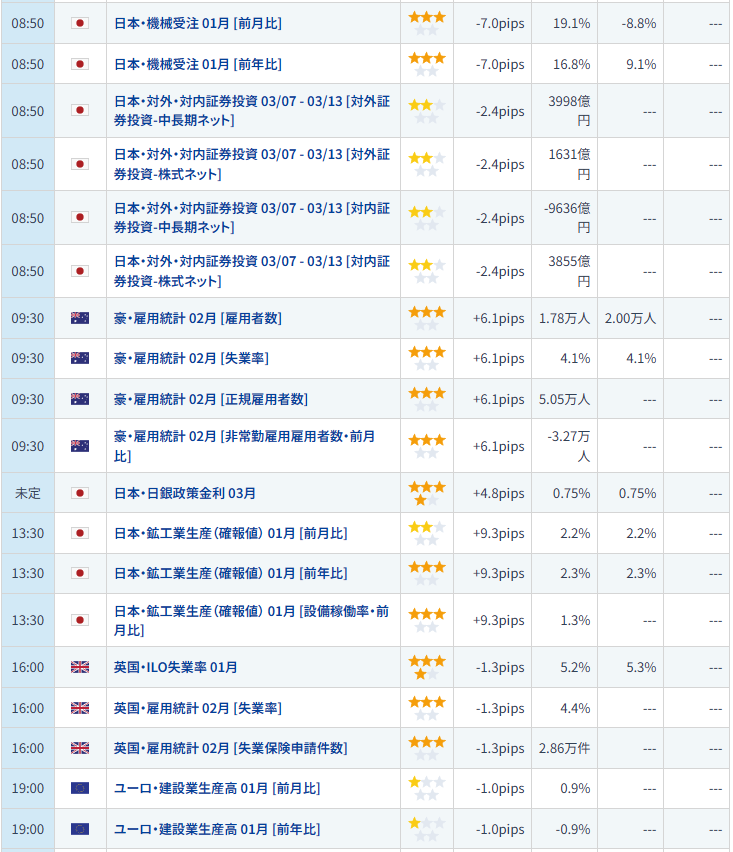Click the star rating for 豪・雇用統計 [雇用者数]

point(427,318)
